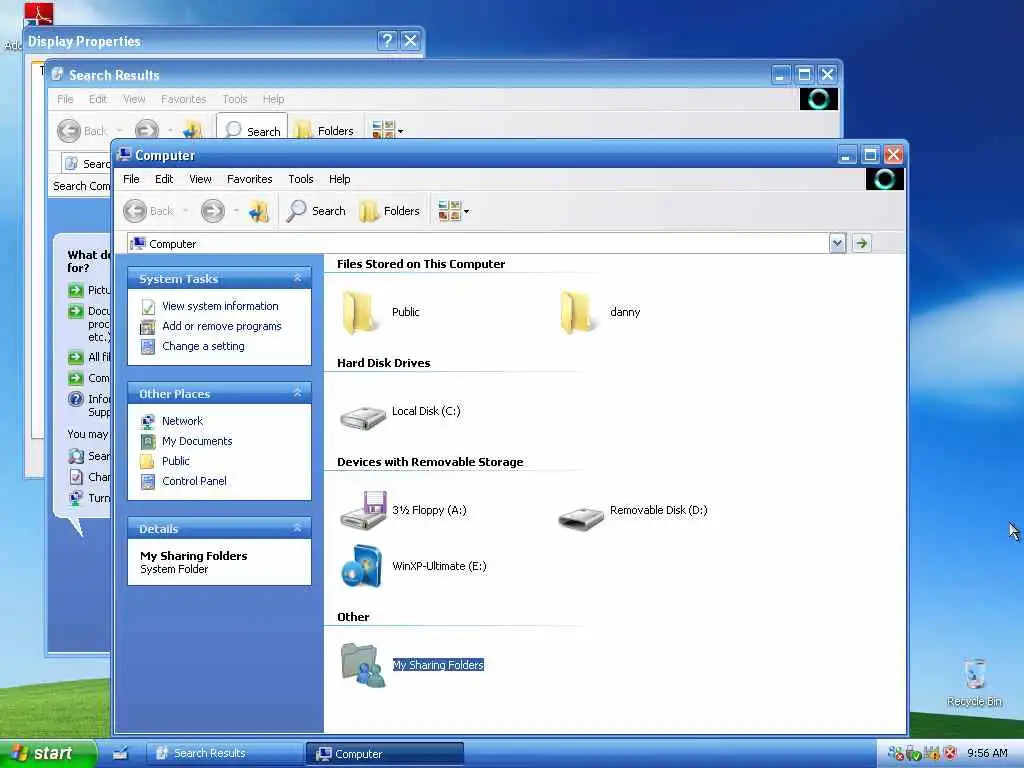1024x768 pixels.
Task: Click red security alert tray icon
Action: [x=950, y=753]
